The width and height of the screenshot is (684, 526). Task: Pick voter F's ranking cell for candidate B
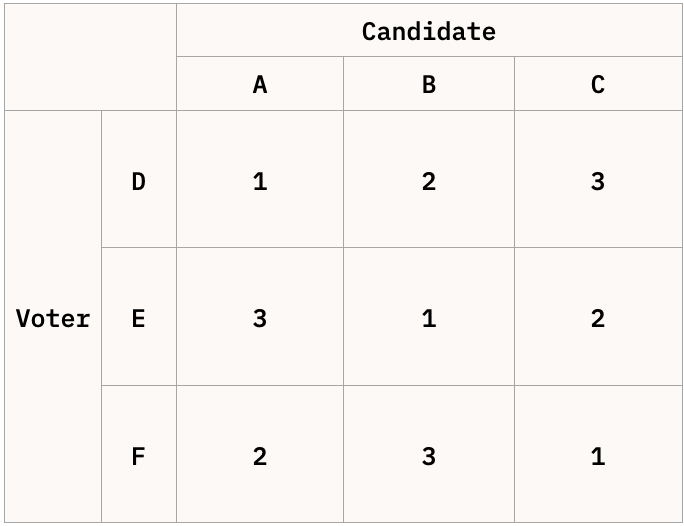(429, 456)
